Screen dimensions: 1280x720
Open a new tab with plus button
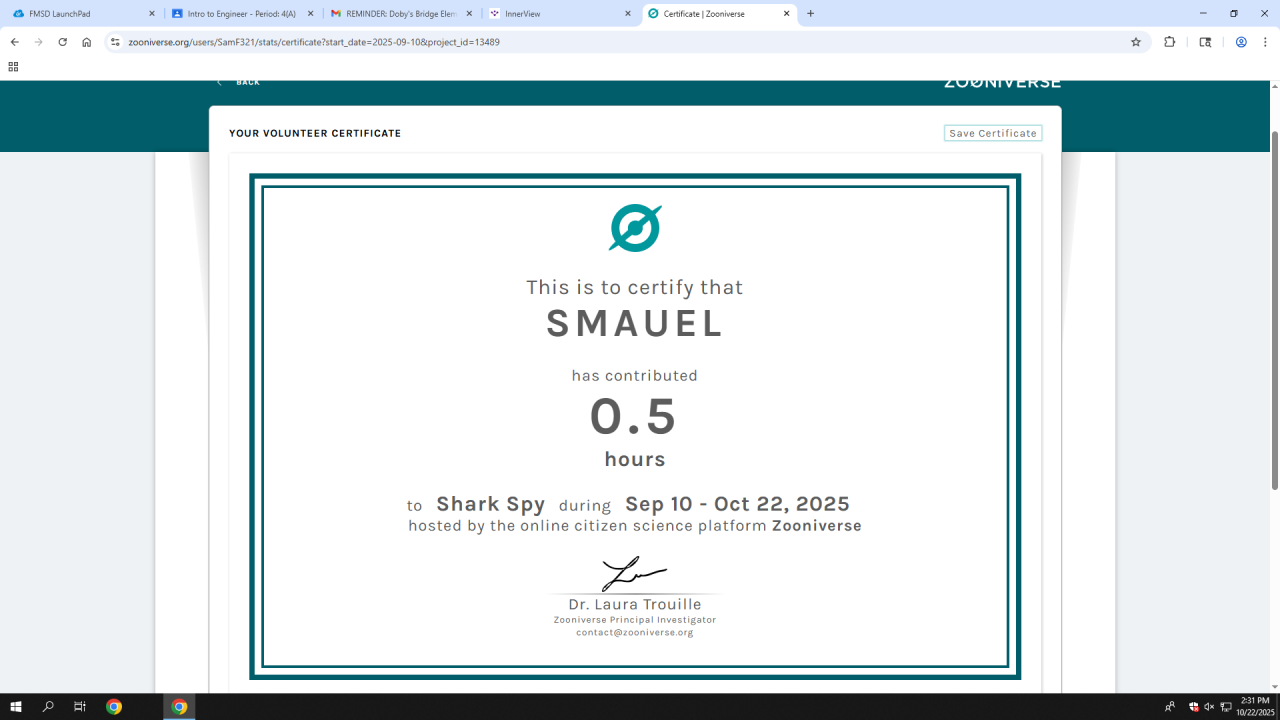[x=811, y=14]
